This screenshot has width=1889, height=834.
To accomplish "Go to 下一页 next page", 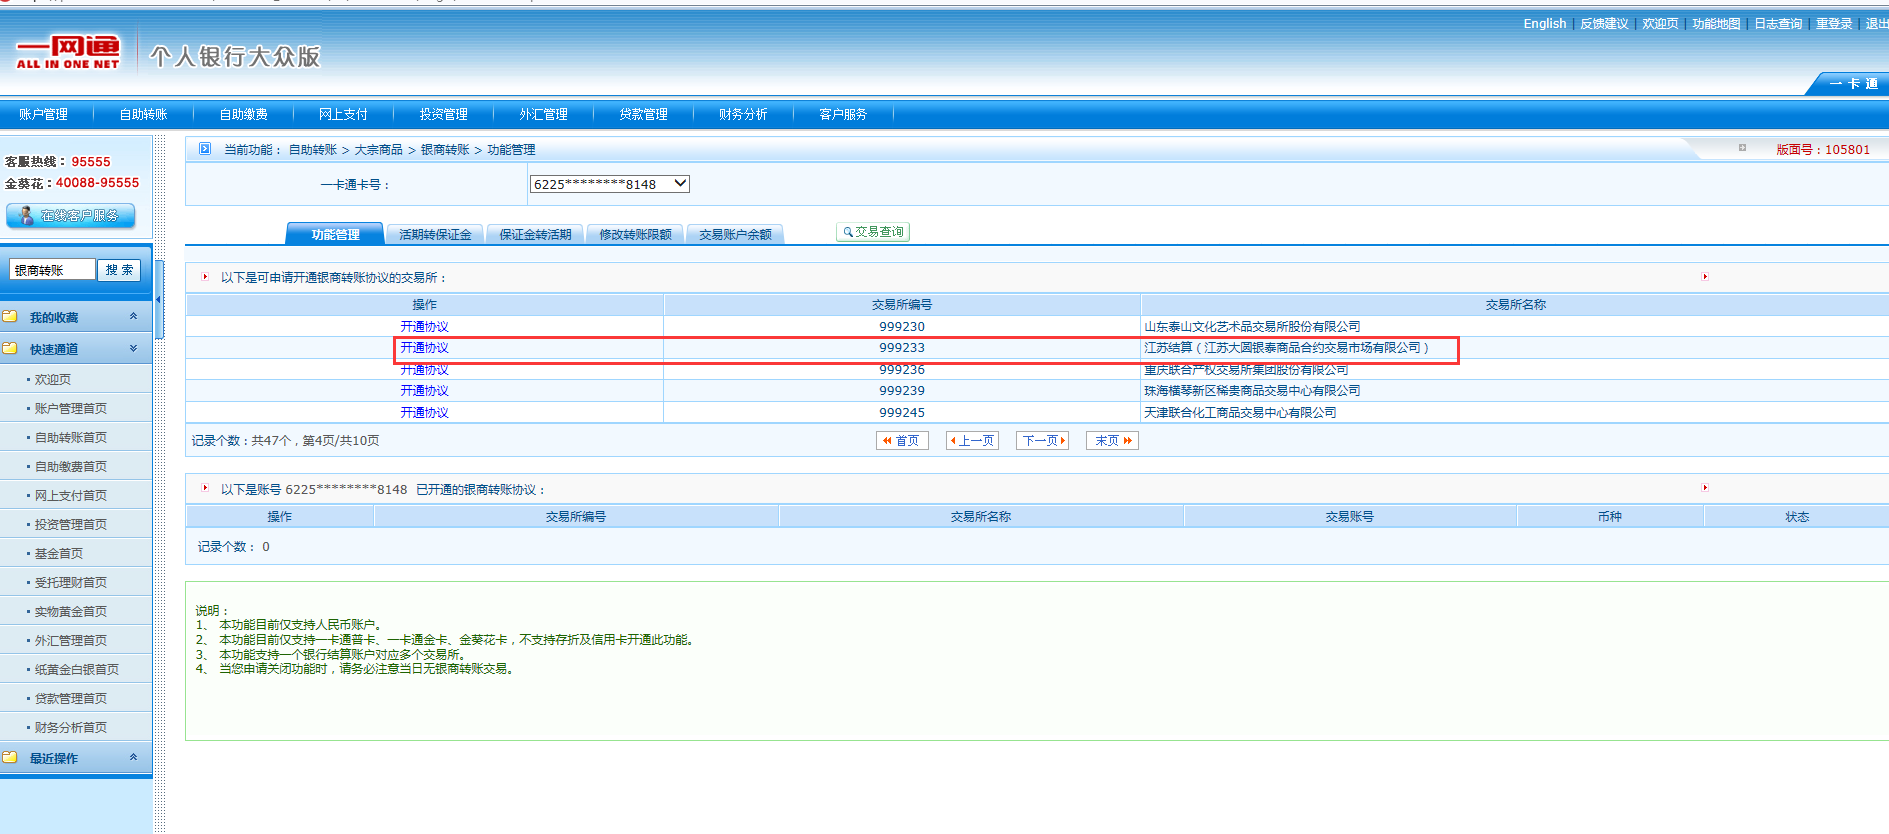I will tap(1042, 440).
